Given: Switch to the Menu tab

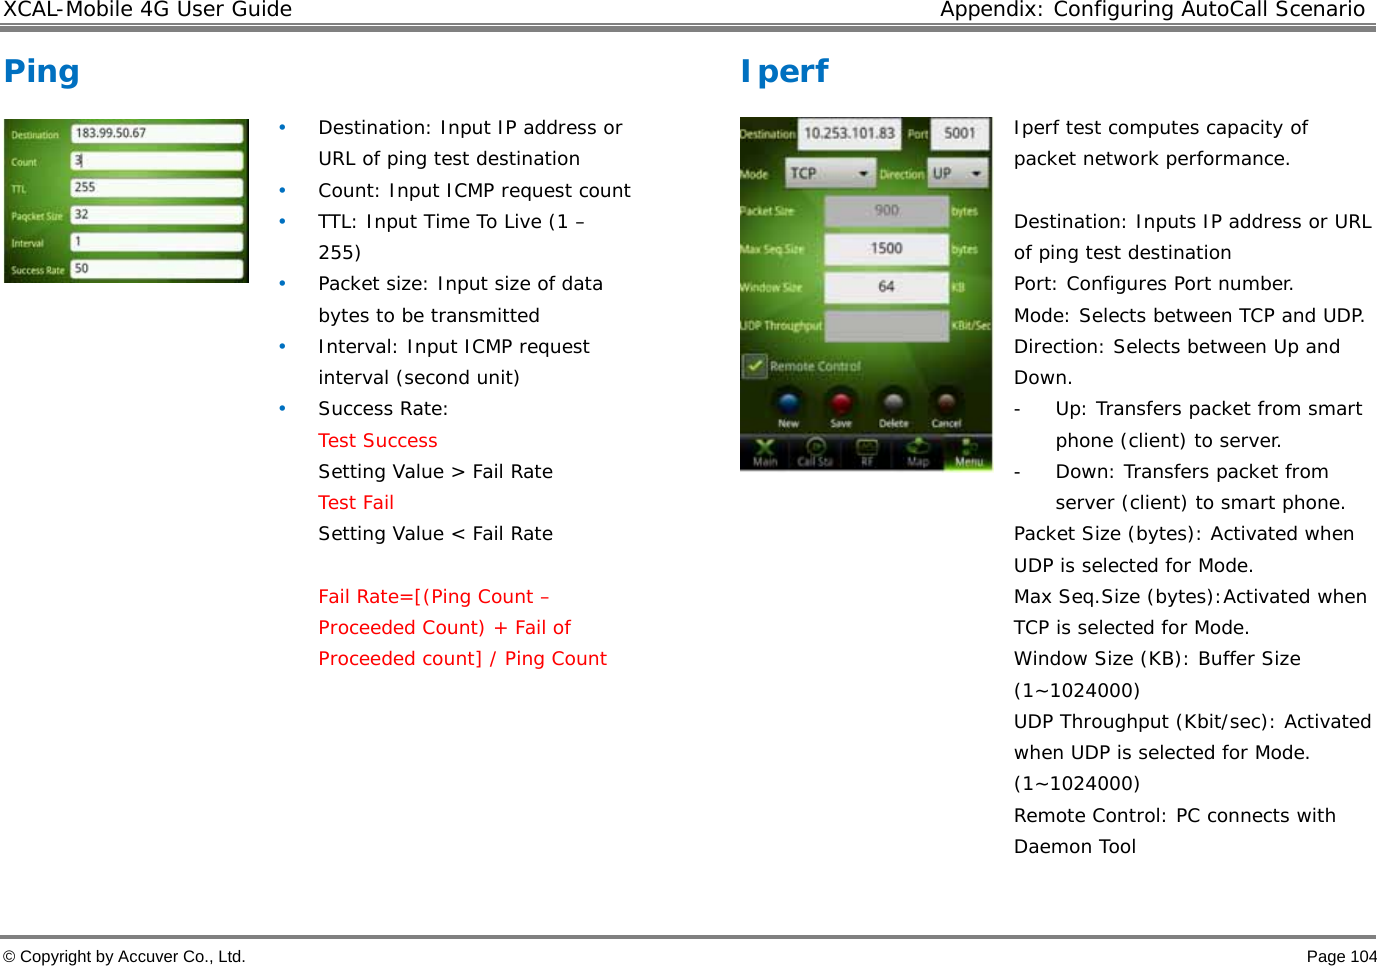Looking at the screenshot, I should [x=968, y=453].
